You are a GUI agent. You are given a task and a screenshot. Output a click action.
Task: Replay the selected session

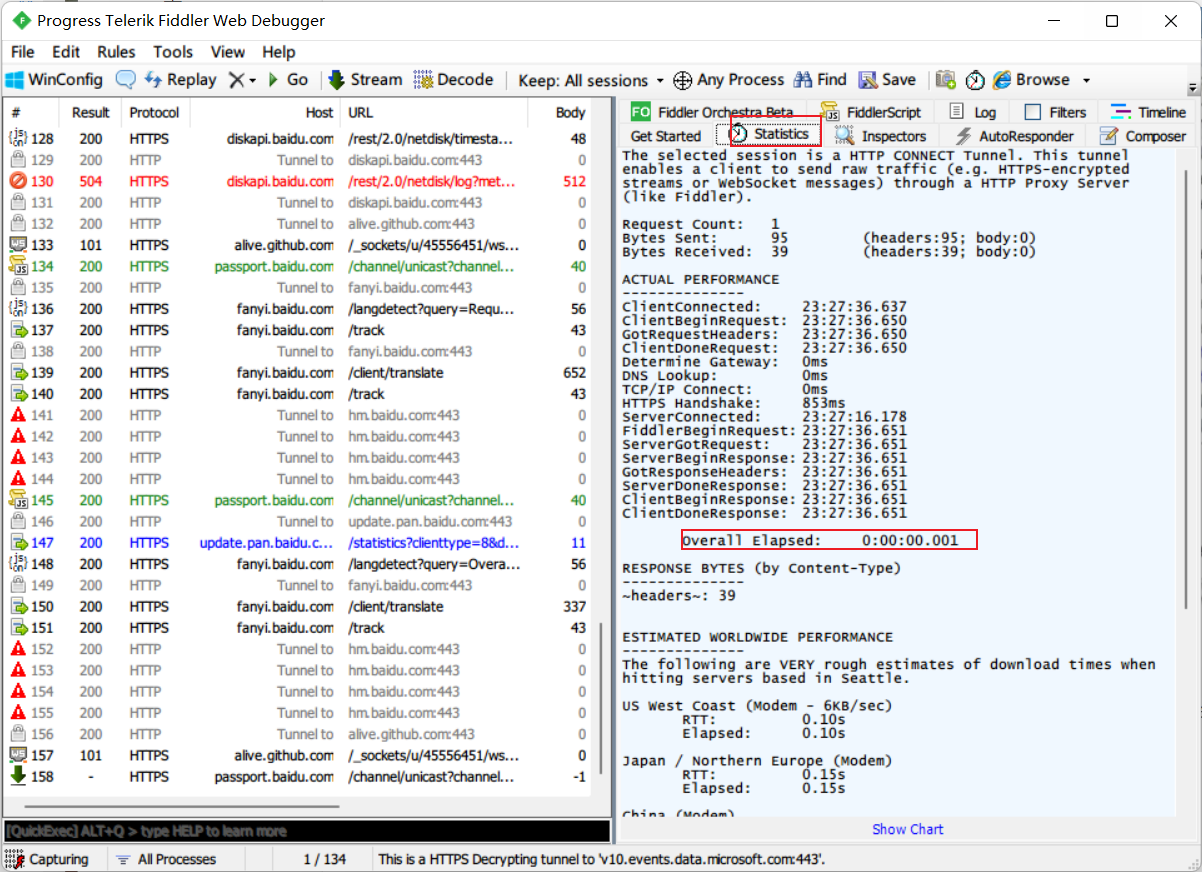pos(181,80)
